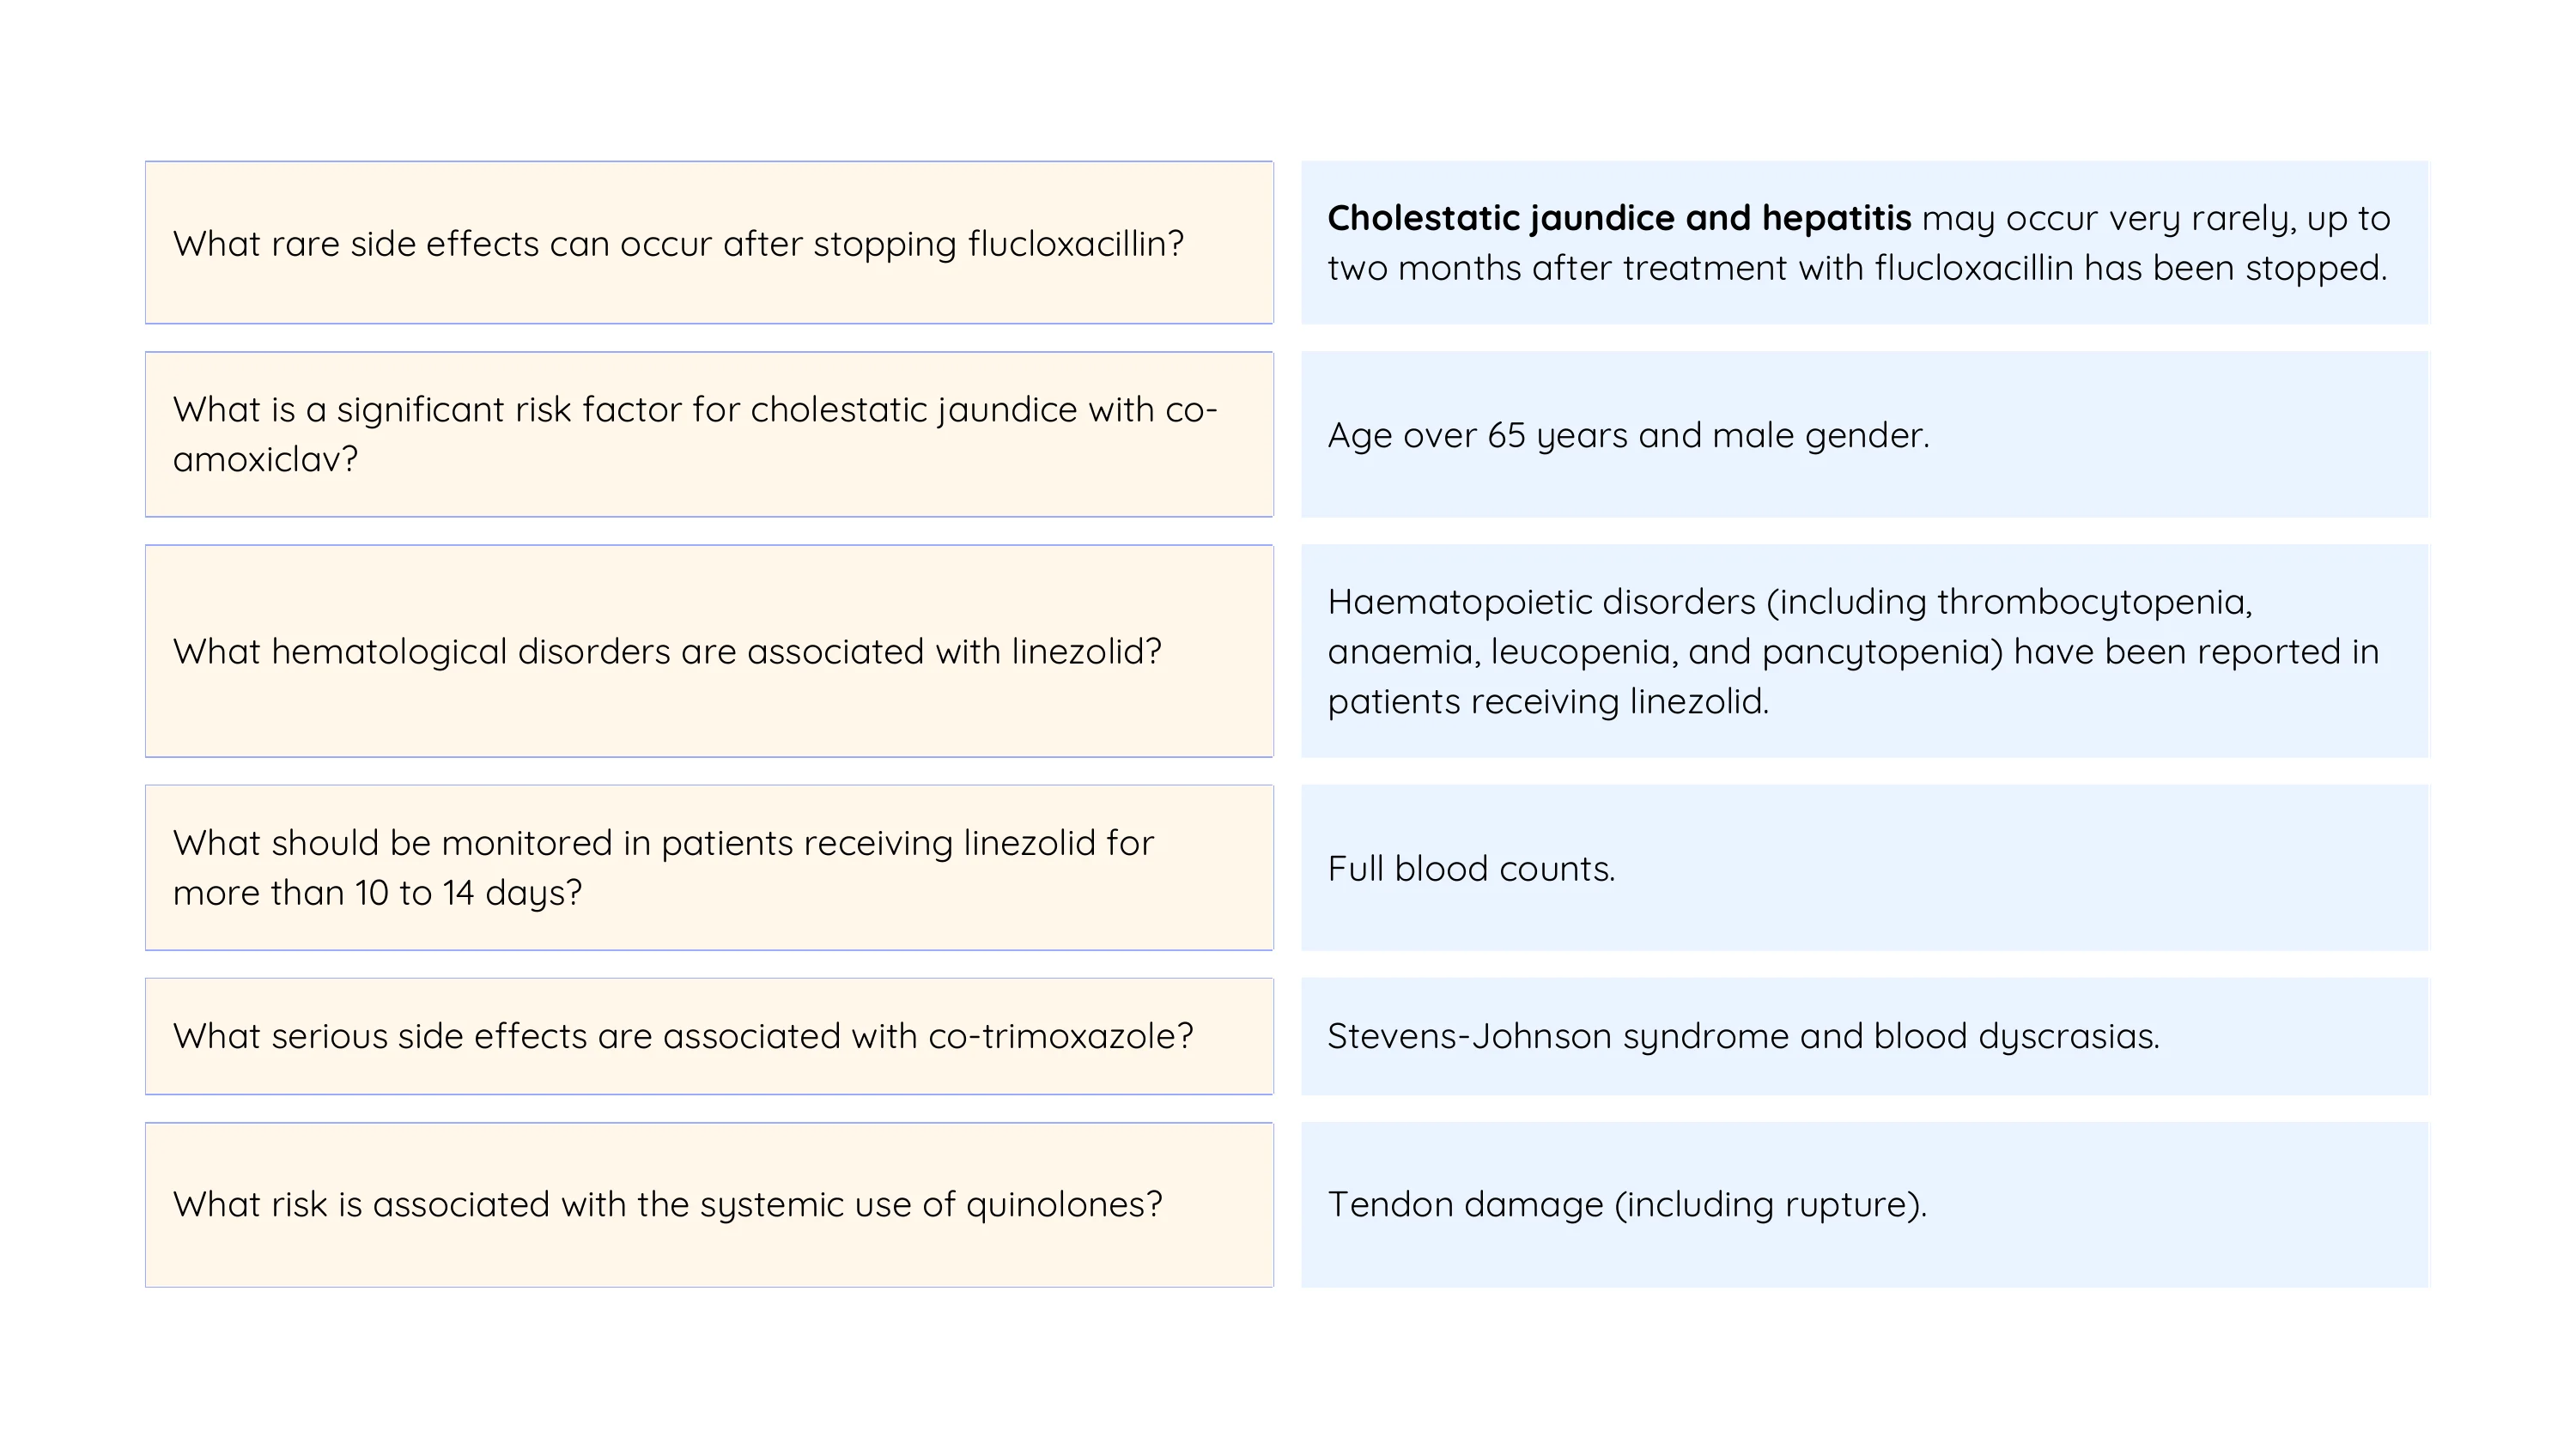Click the flucloxacillin rare side effects question
2576x1449 pixels.
pos(678,244)
